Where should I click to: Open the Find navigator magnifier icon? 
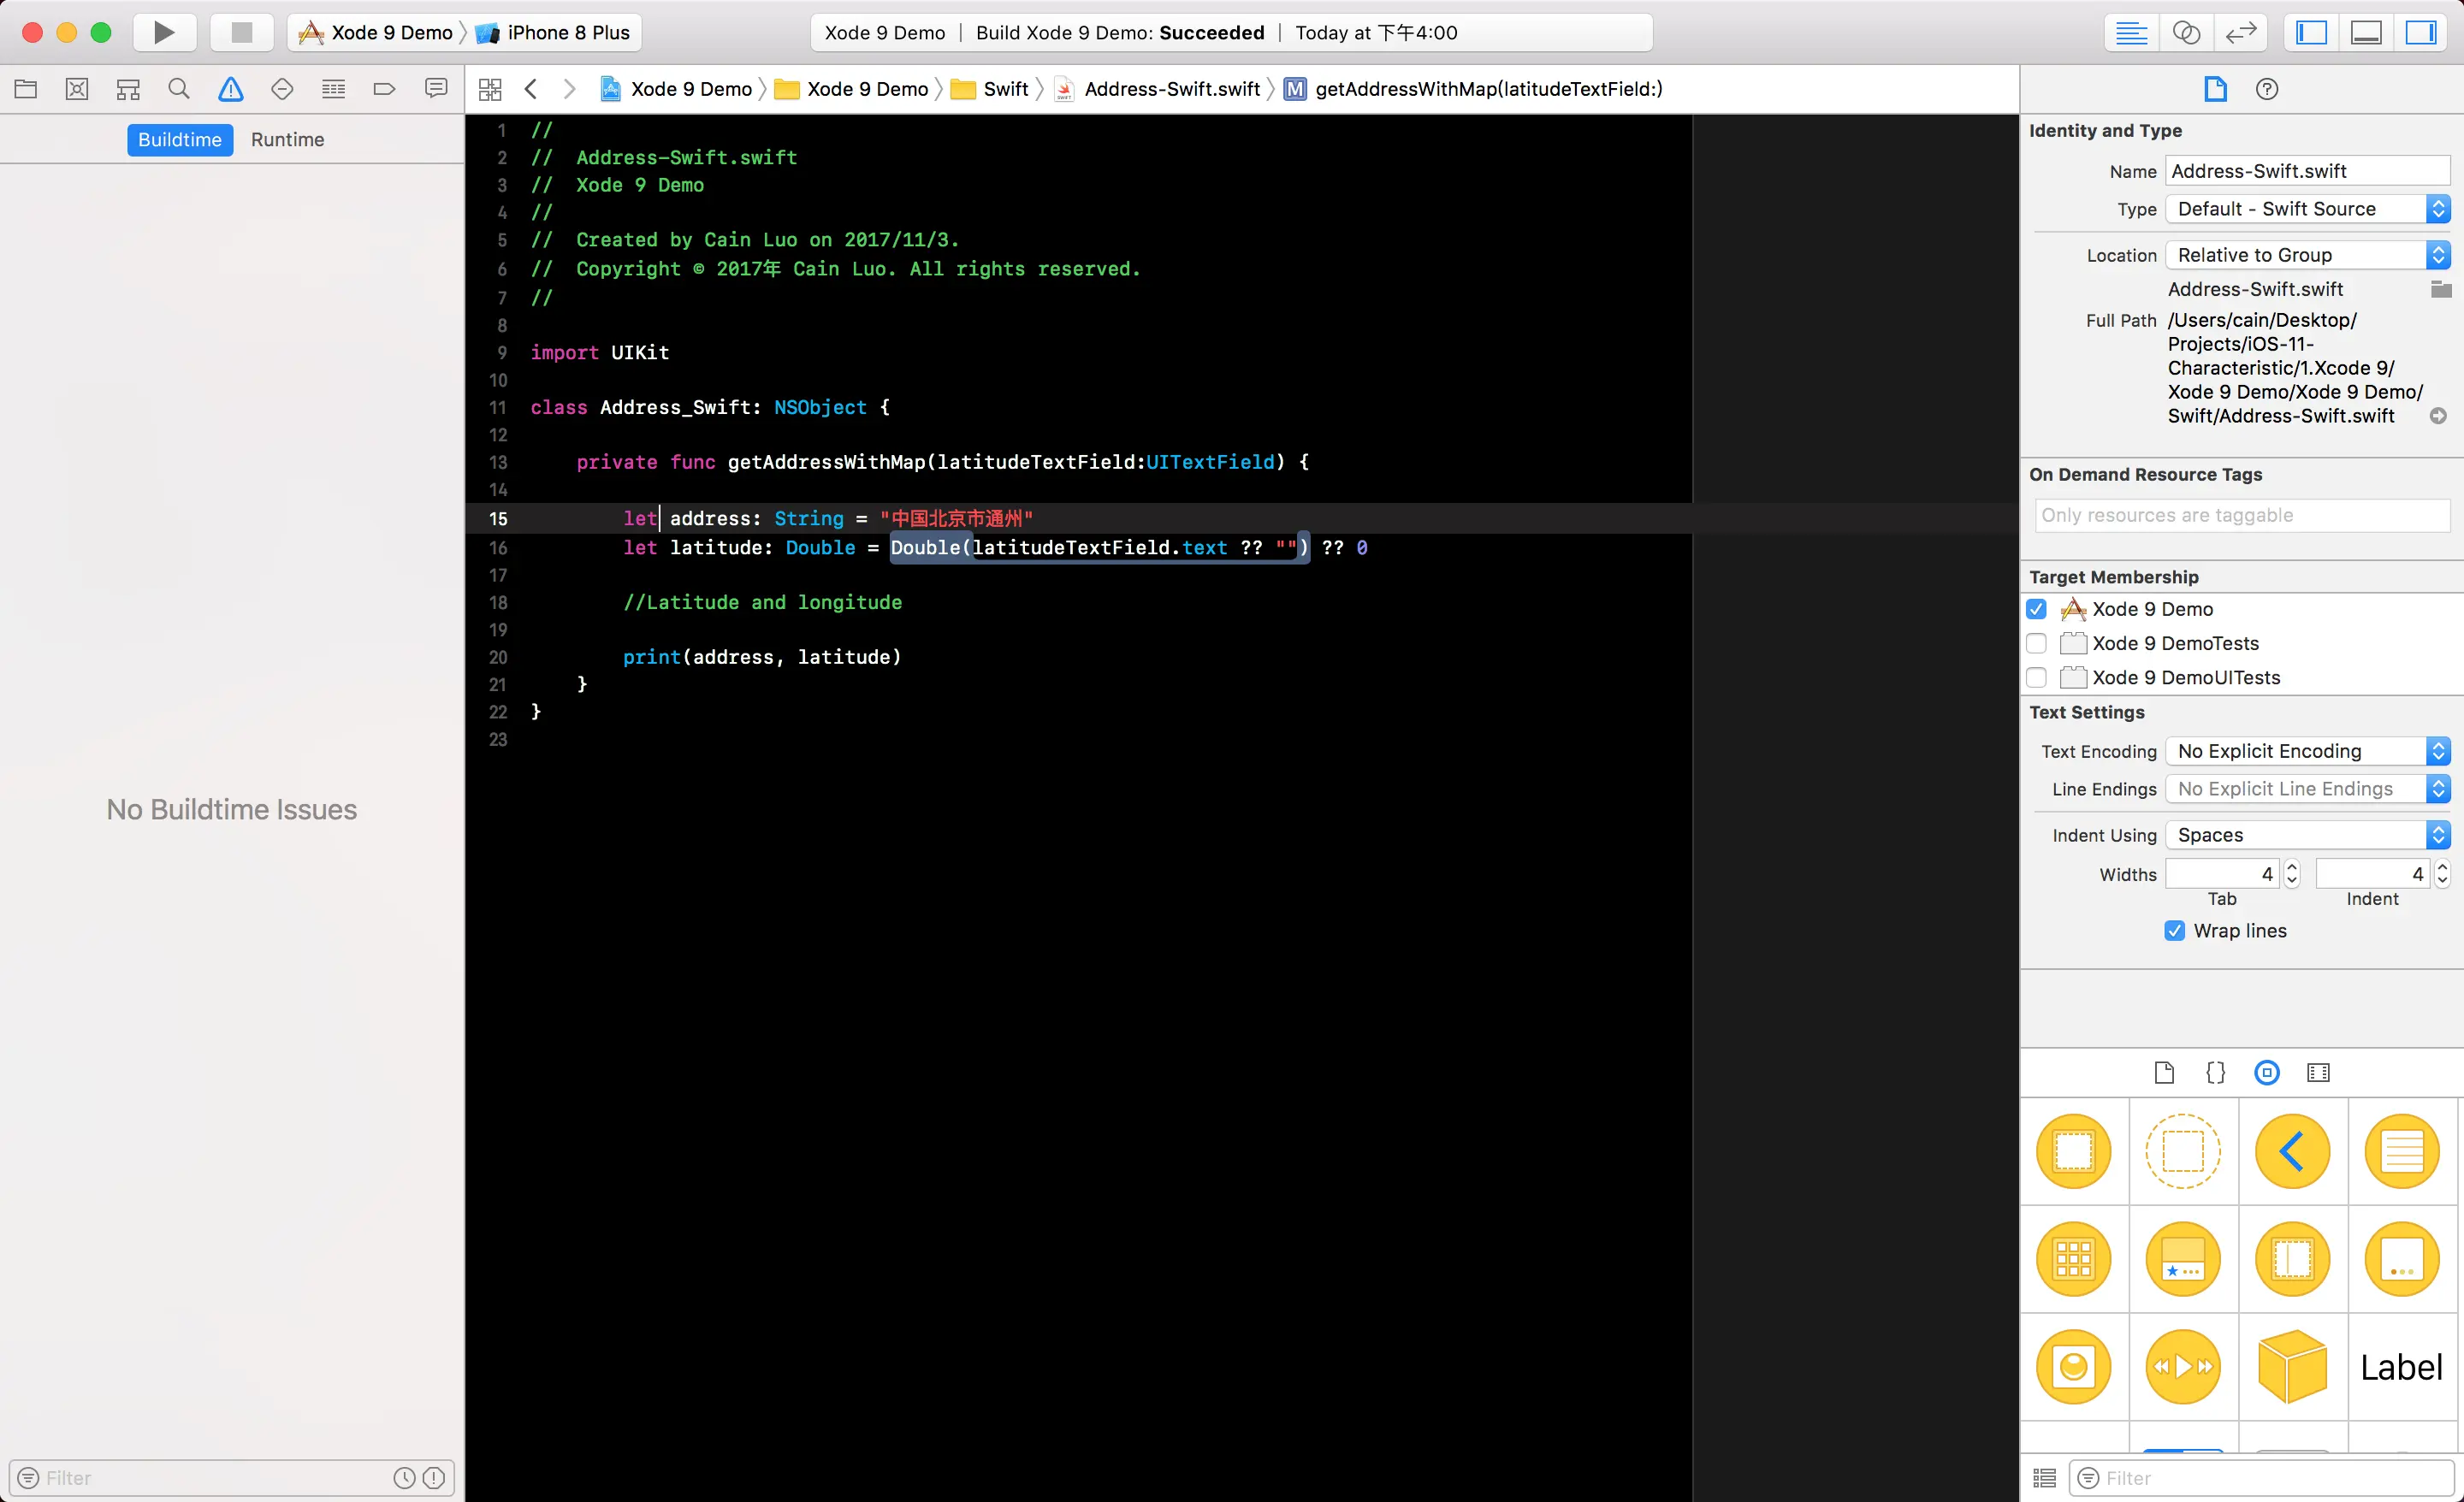pos(179,89)
